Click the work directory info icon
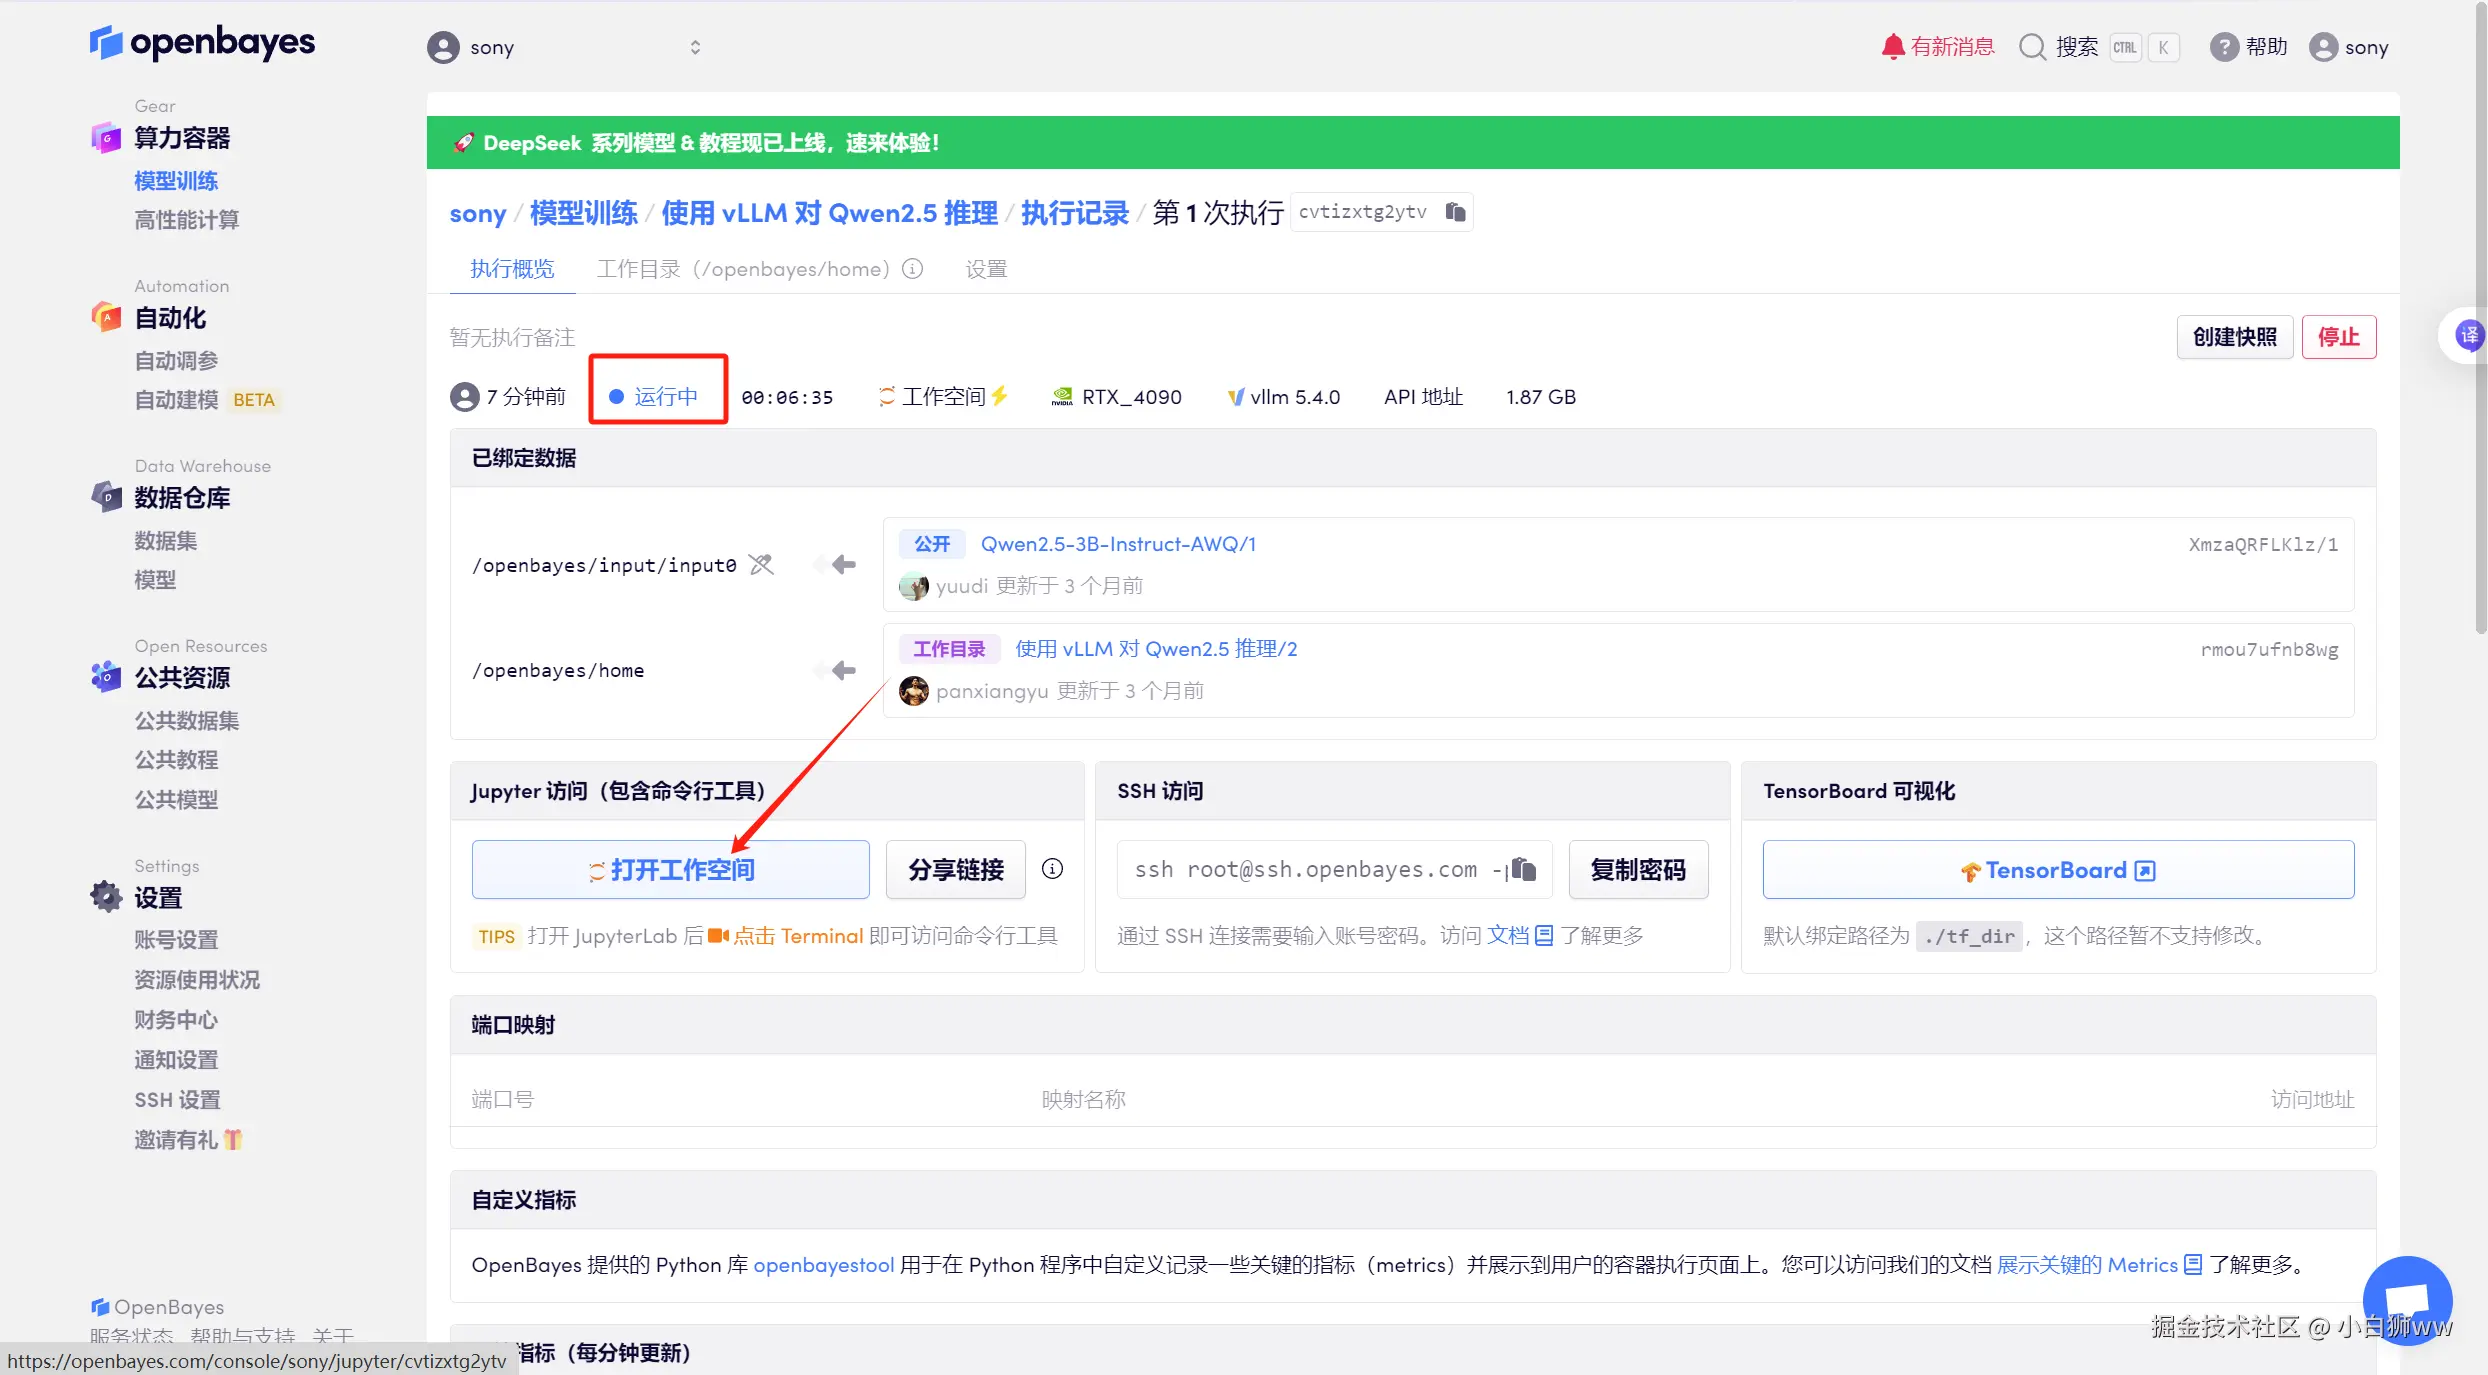 (x=912, y=269)
